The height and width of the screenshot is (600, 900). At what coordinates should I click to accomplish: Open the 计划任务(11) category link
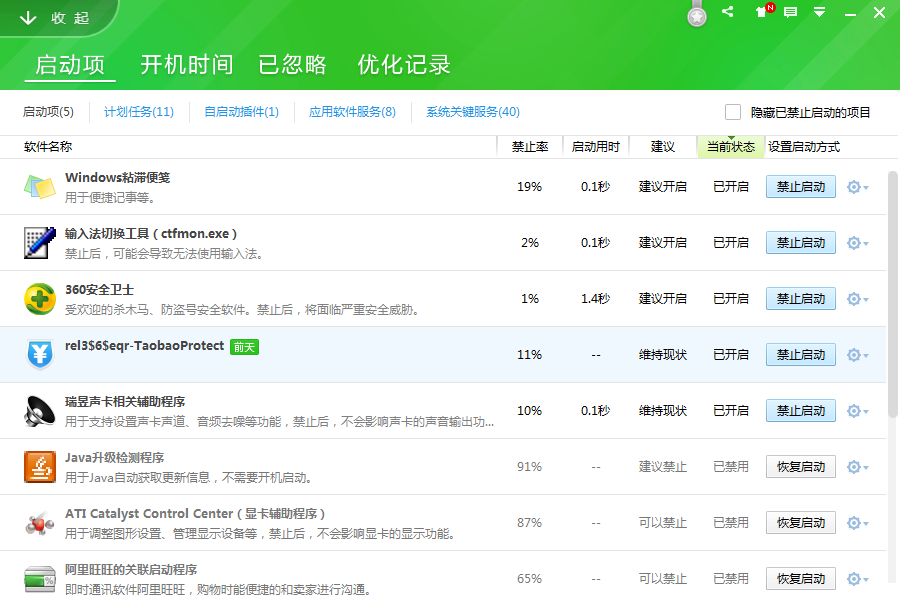(x=138, y=113)
